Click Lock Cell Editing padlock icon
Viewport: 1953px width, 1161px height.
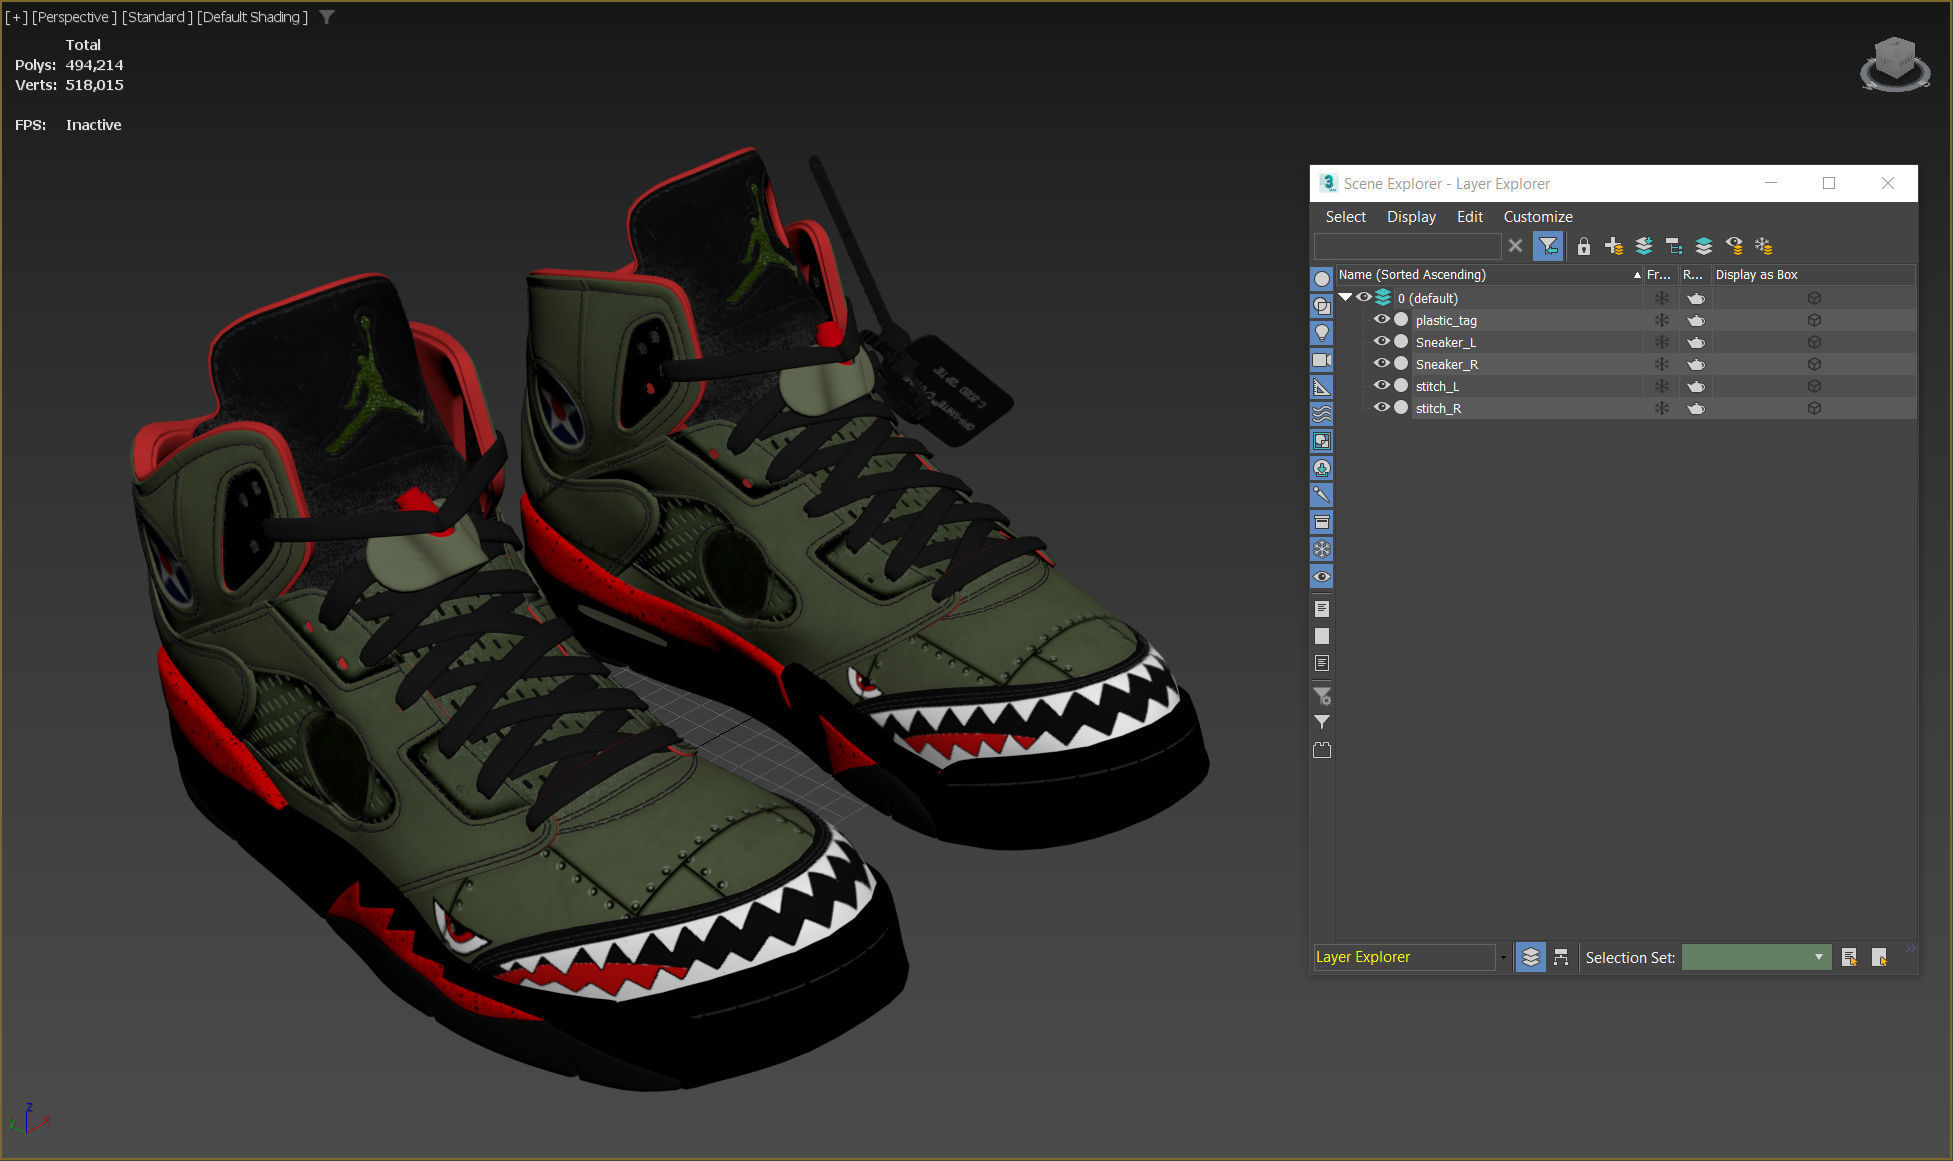point(1583,246)
